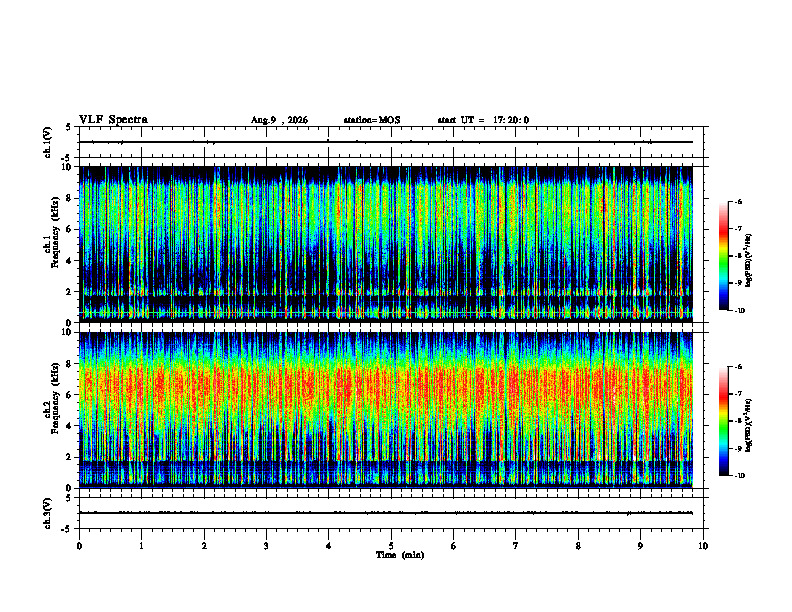
Task: Click time axis tick label "3"
Action: 266,546
